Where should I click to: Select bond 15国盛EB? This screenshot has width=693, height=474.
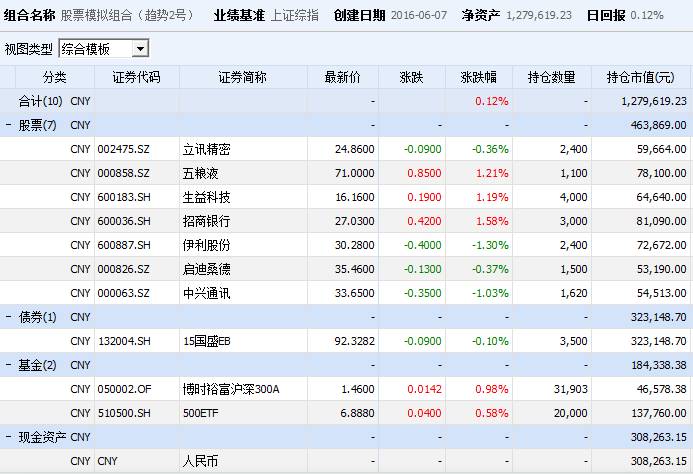click(207, 341)
